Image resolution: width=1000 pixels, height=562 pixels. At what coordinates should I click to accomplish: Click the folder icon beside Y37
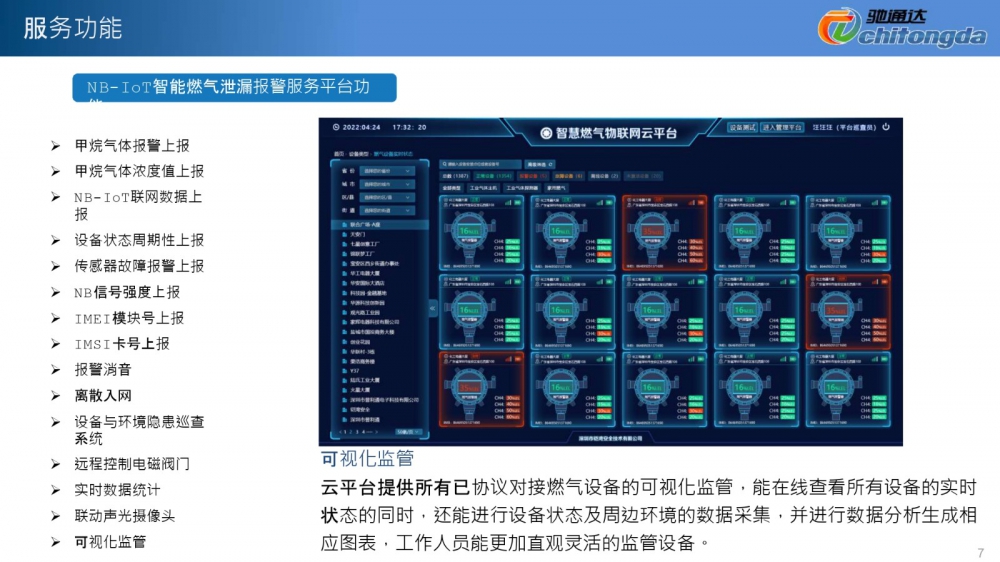[x=344, y=371]
